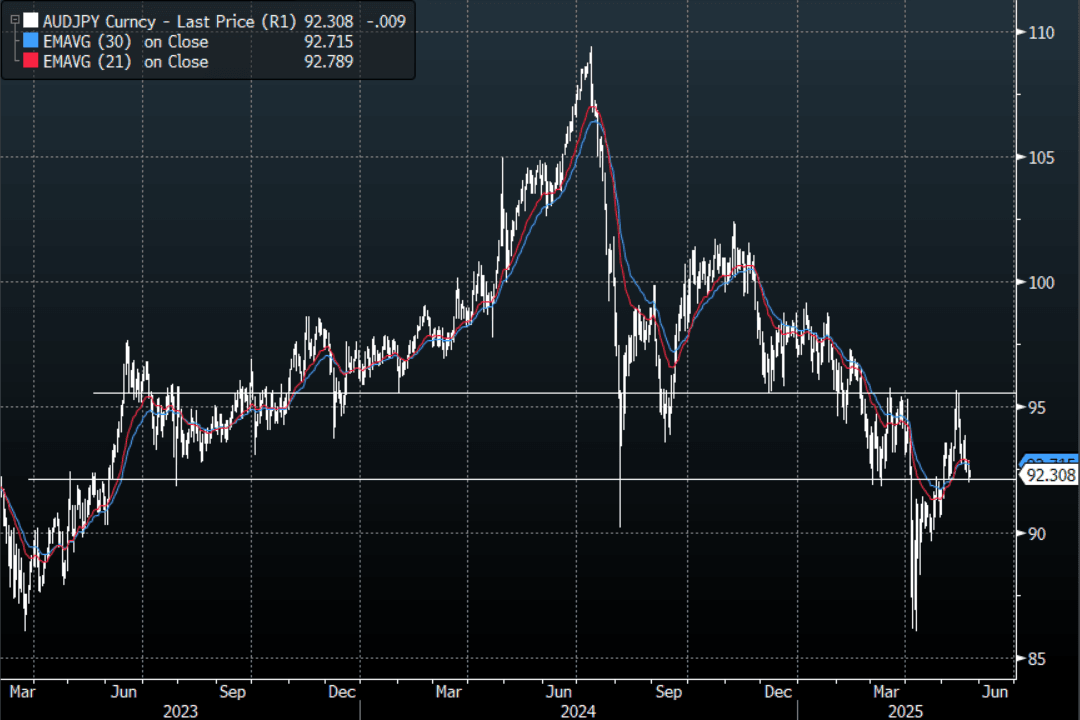Click the leftmost Mar month label
The height and width of the screenshot is (720, 1080).
click(22, 691)
